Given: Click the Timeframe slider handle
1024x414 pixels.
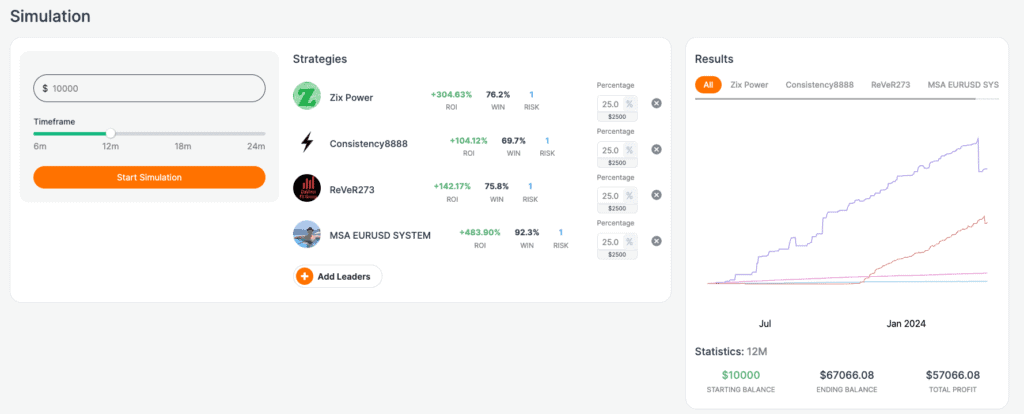Looking at the screenshot, I should pos(111,133).
